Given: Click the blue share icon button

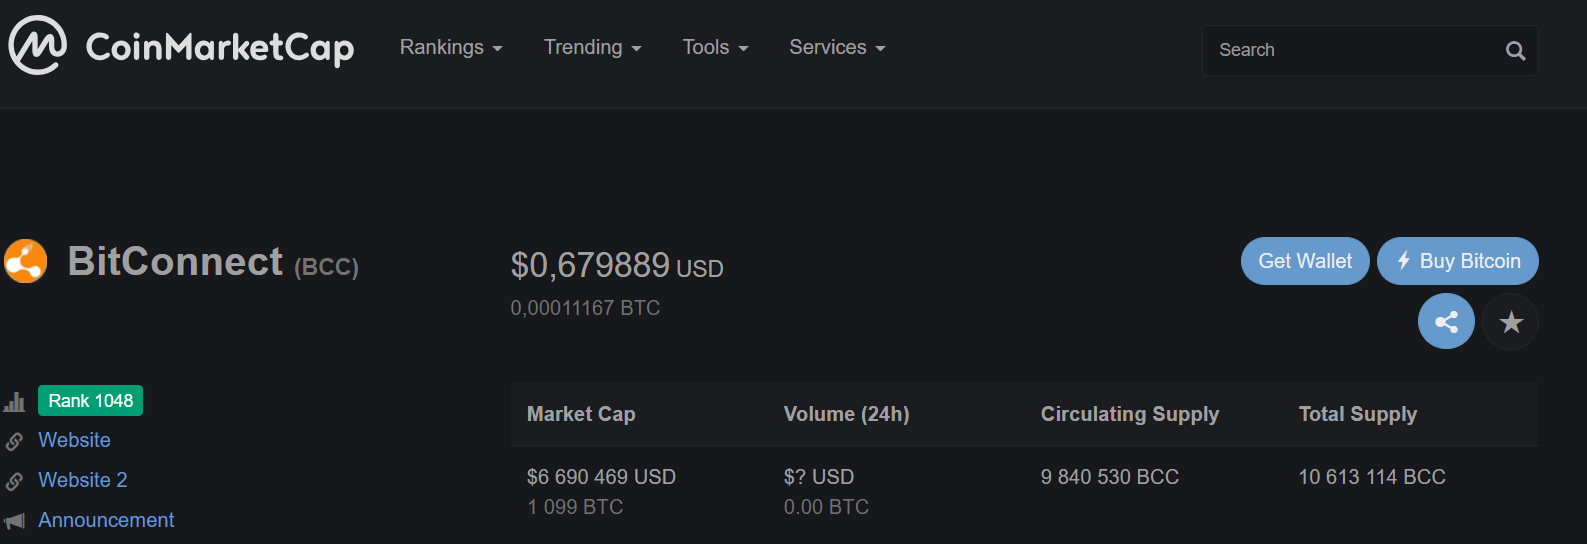Looking at the screenshot, I should [x=1446, y=321].
